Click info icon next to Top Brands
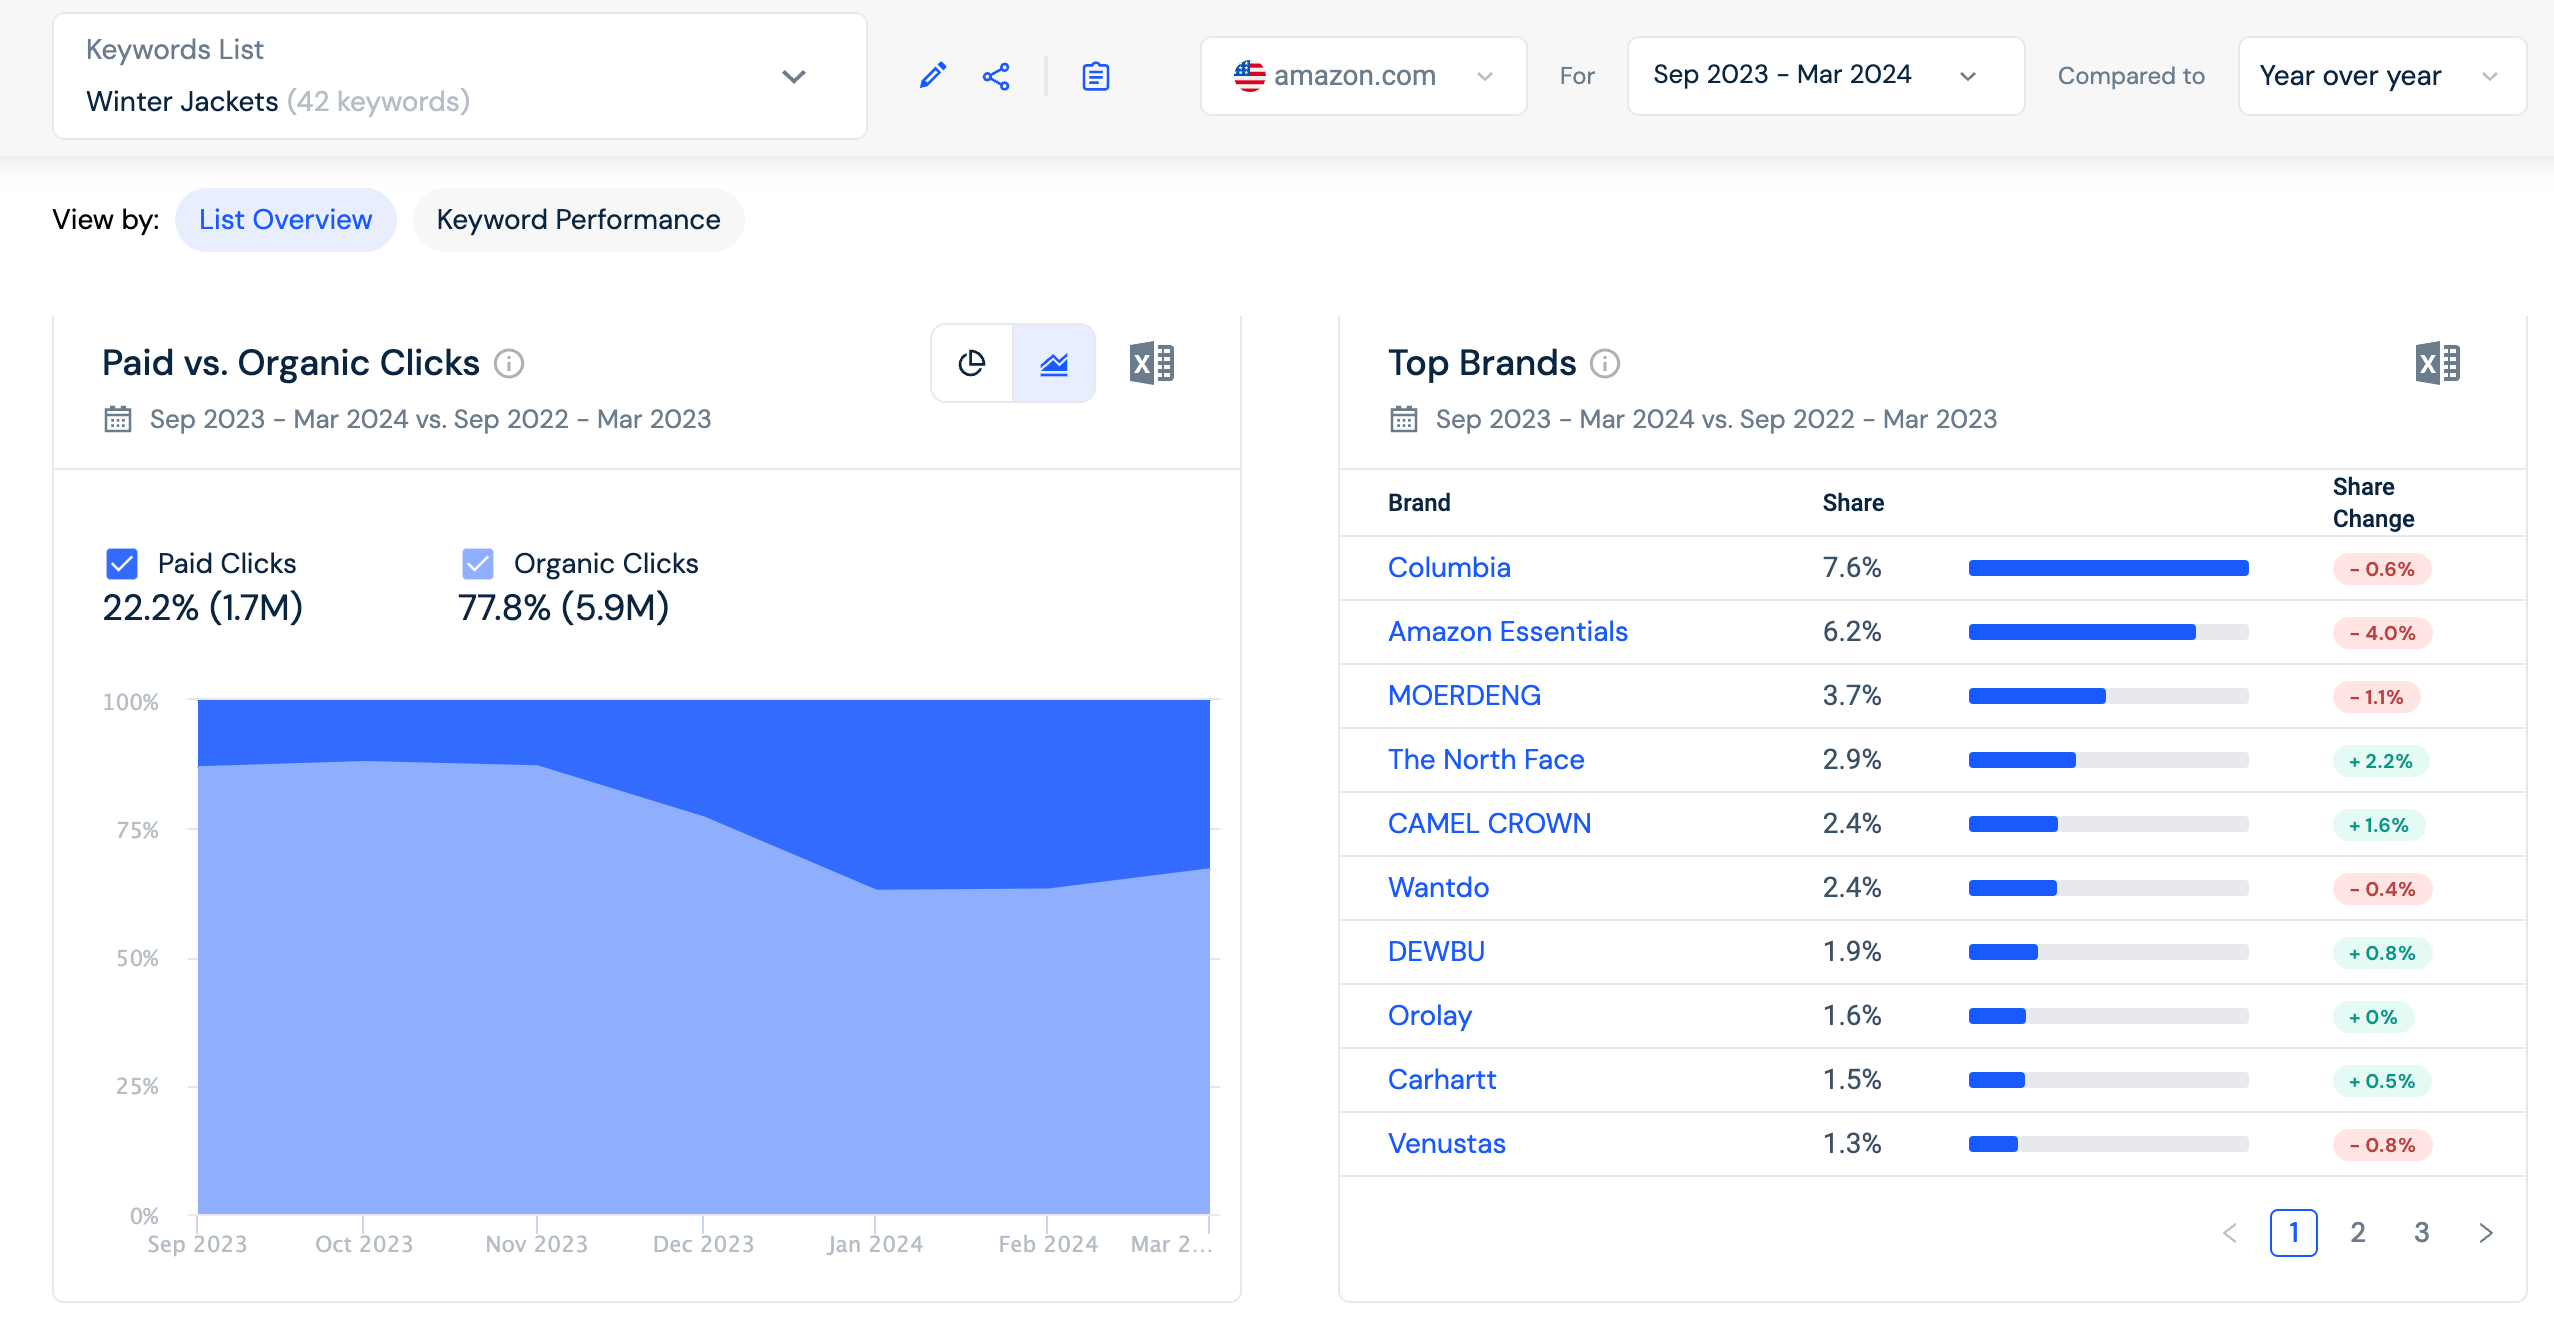Screen dimensions: 2554x1320 1605,363
